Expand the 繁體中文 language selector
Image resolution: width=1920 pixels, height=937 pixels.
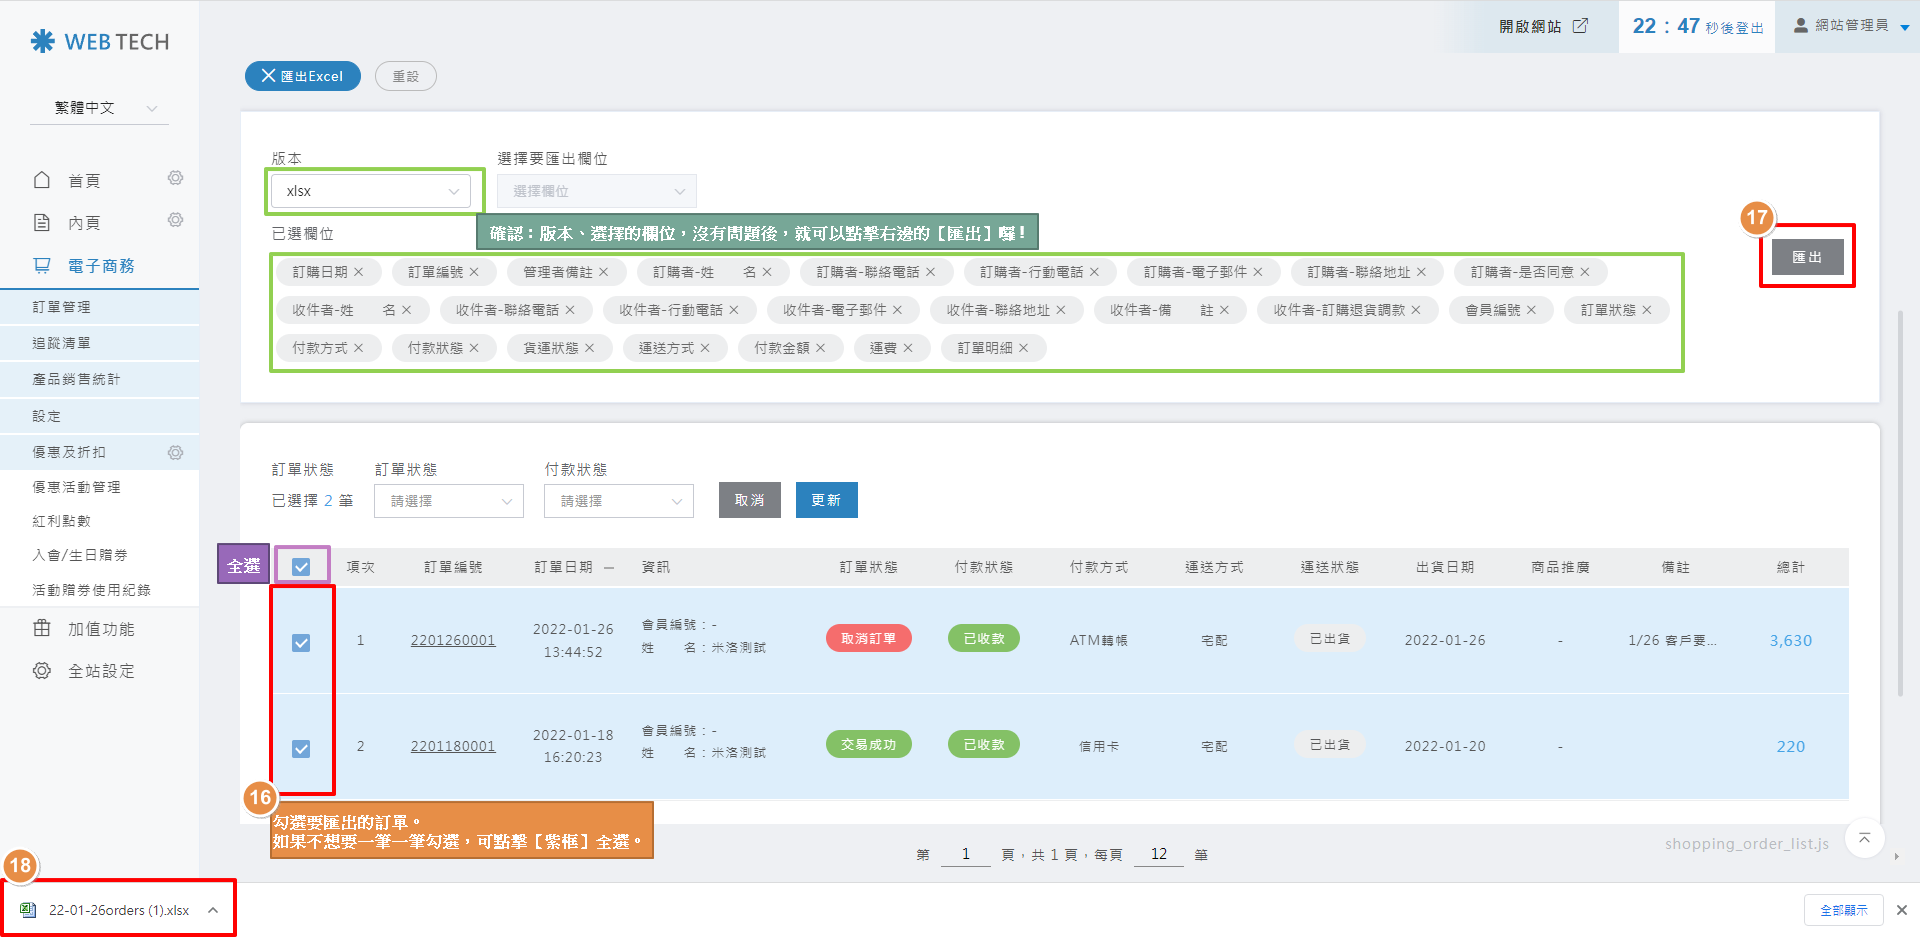(x=100, y=108)
